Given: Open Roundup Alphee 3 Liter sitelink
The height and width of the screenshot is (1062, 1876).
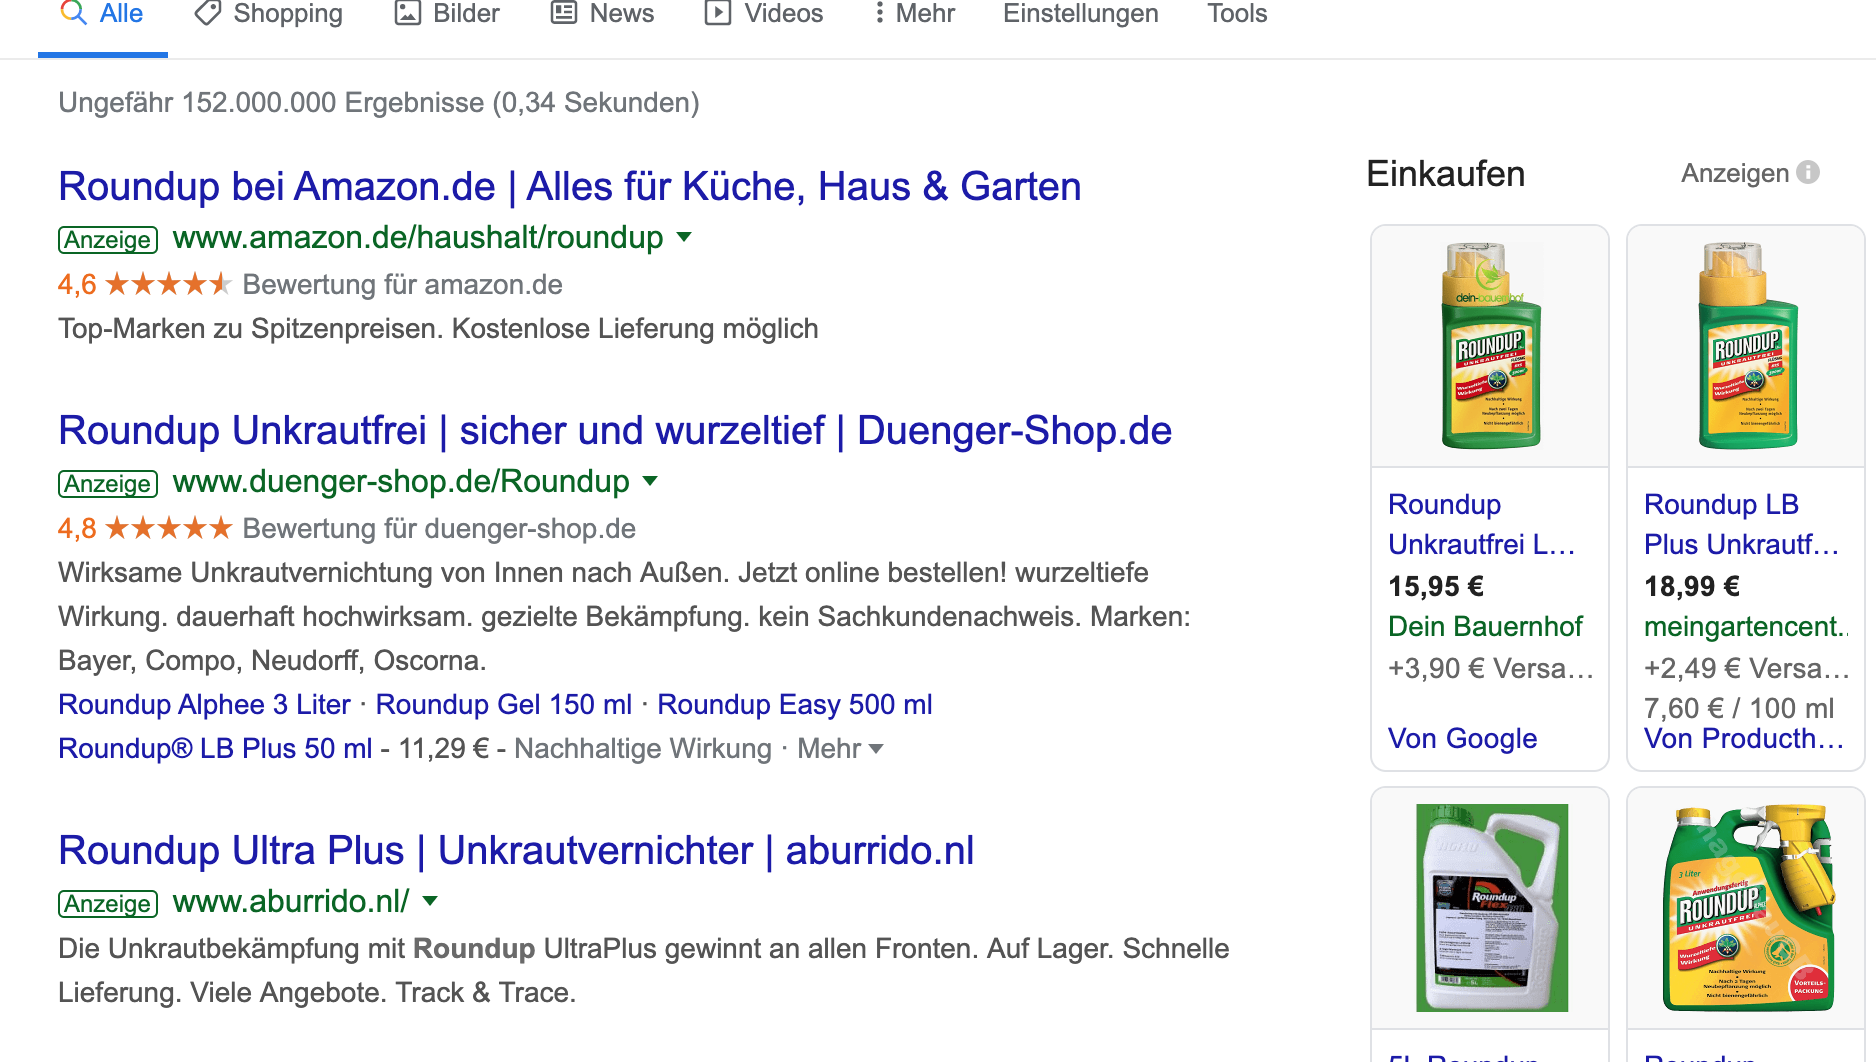Looking at the screenshot, I should (x=204, y=705).
